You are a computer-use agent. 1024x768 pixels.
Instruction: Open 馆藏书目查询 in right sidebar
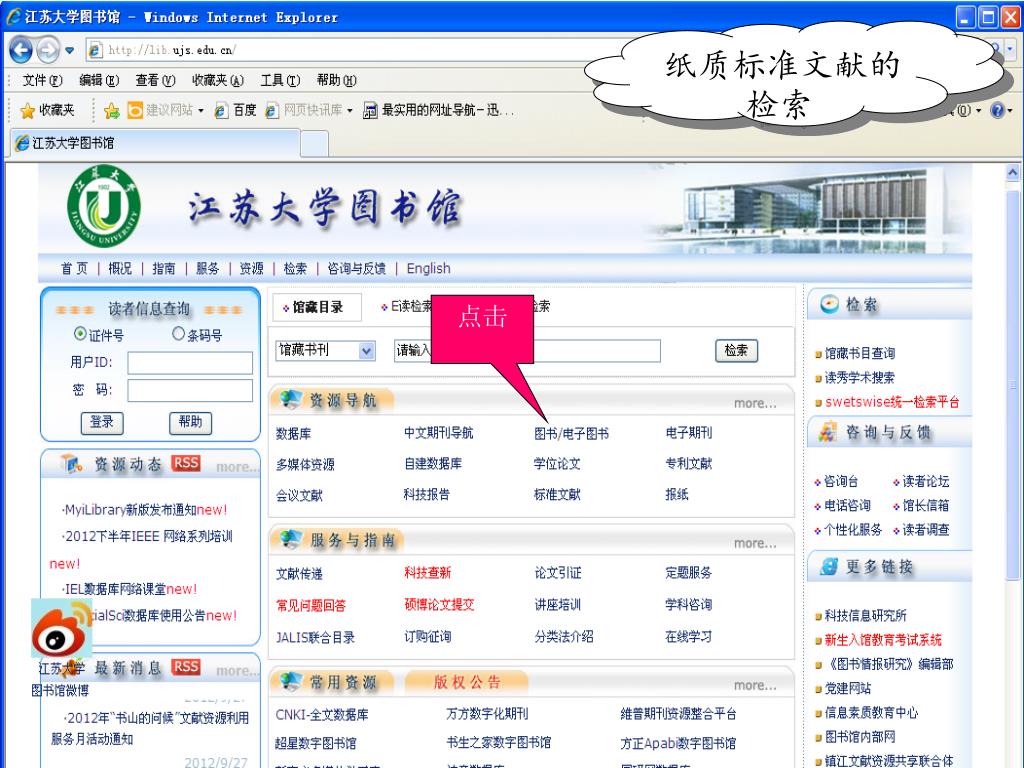pos(859,353)
